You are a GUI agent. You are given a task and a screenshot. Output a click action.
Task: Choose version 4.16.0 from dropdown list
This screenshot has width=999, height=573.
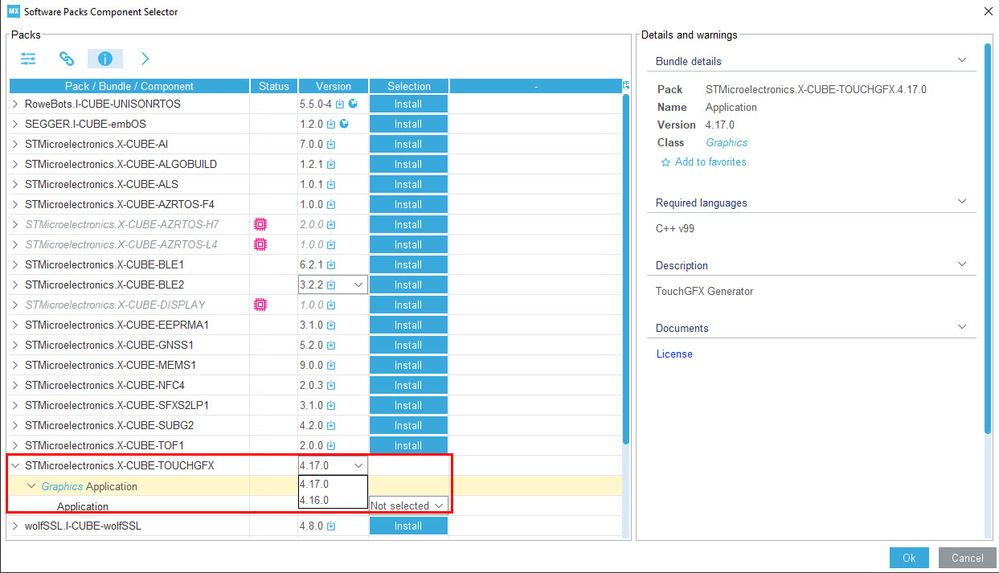(x=333, y=500)
